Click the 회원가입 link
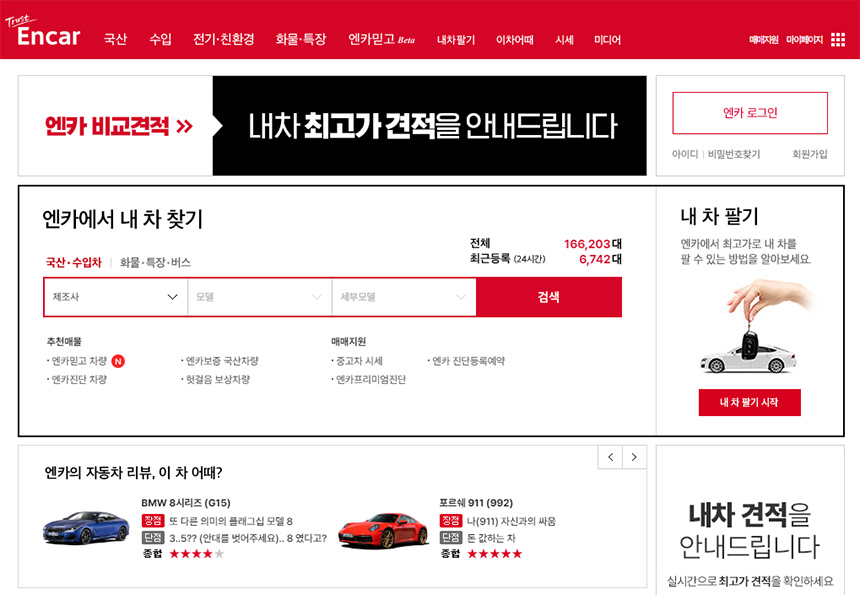This screenshot has height=595, width=860. (810, 154)
